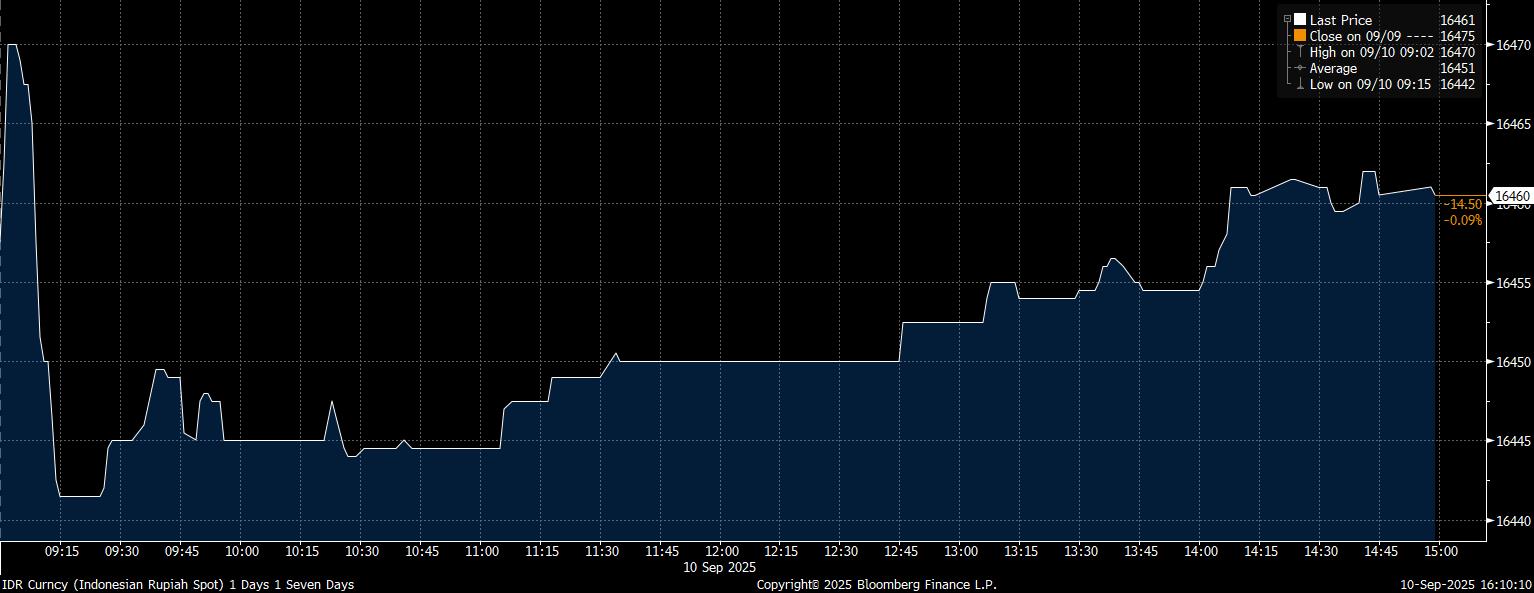Image resolution: width=1534 pixels, height=593 pixels.
Task: Click the orange -0.09% change label
Action: [x=1463, y=220]
